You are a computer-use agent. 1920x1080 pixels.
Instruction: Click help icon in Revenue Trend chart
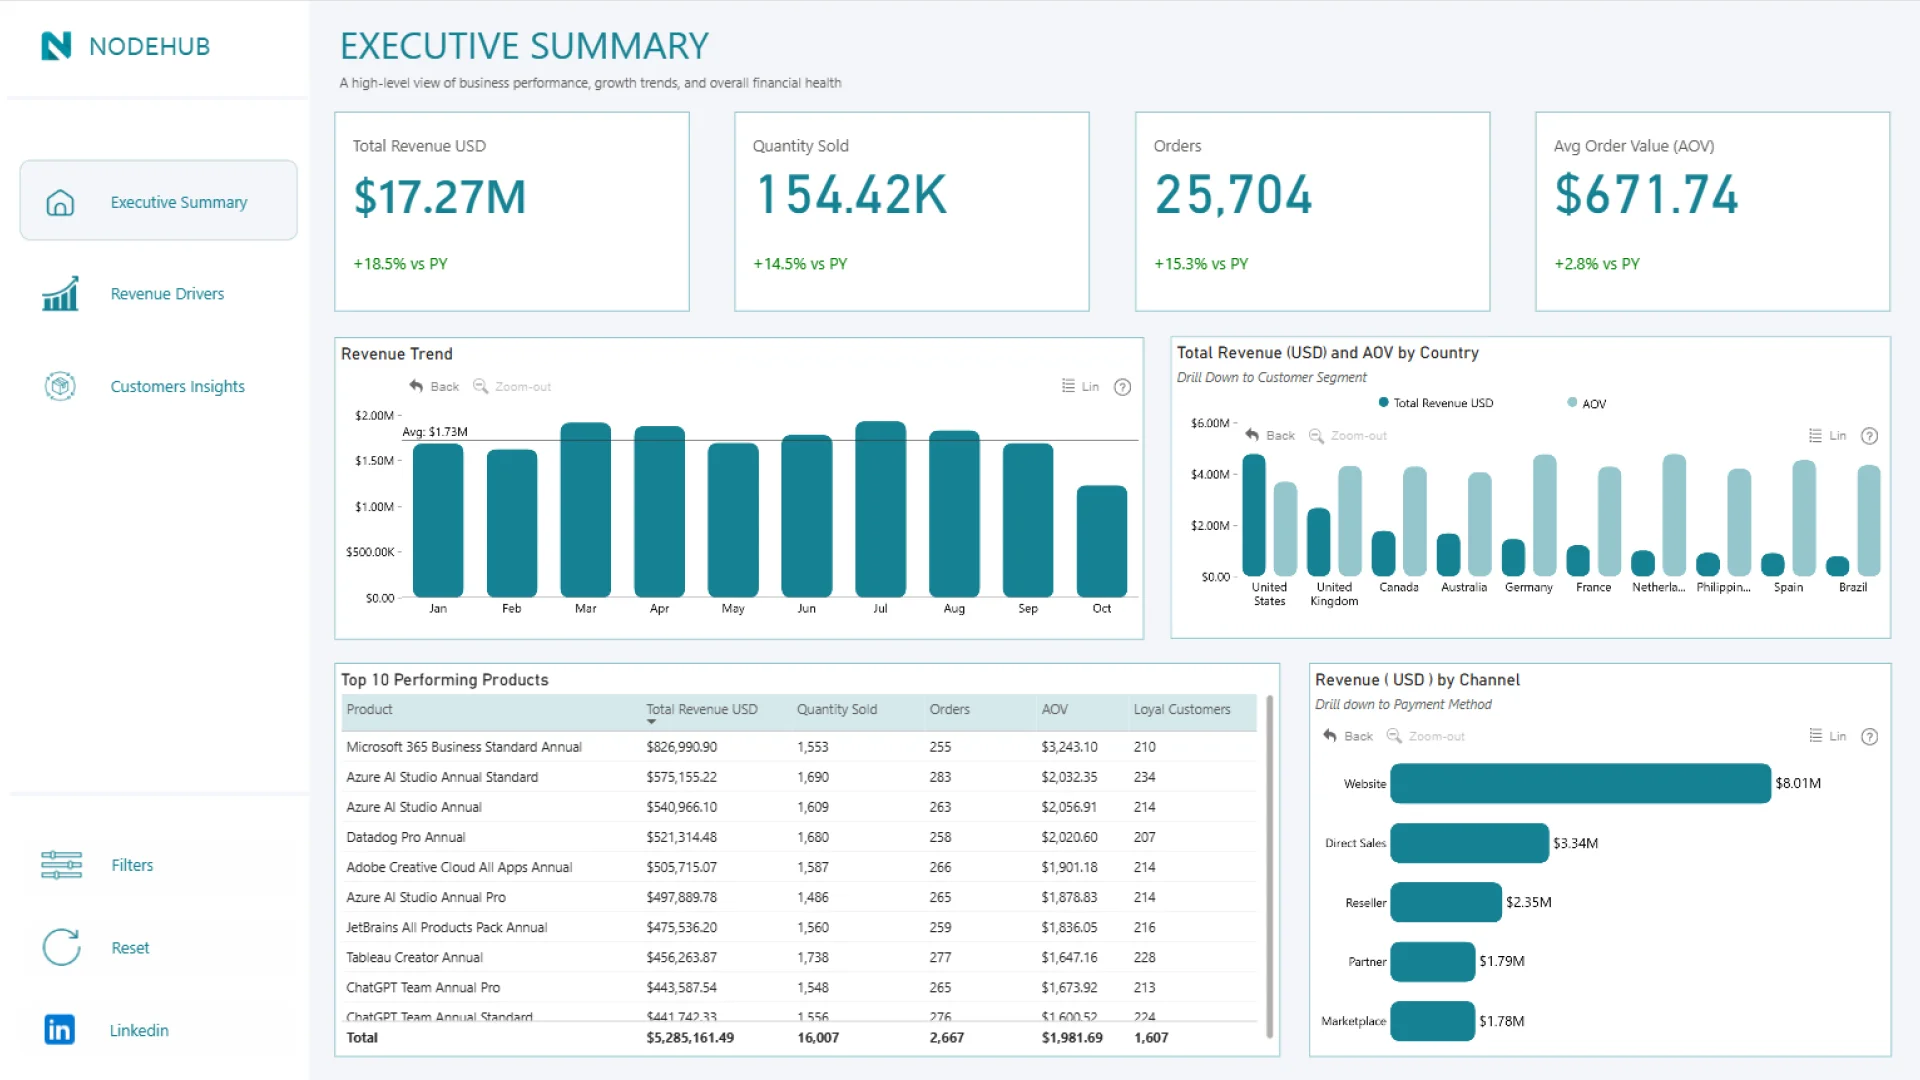(x=1122, y=387)
